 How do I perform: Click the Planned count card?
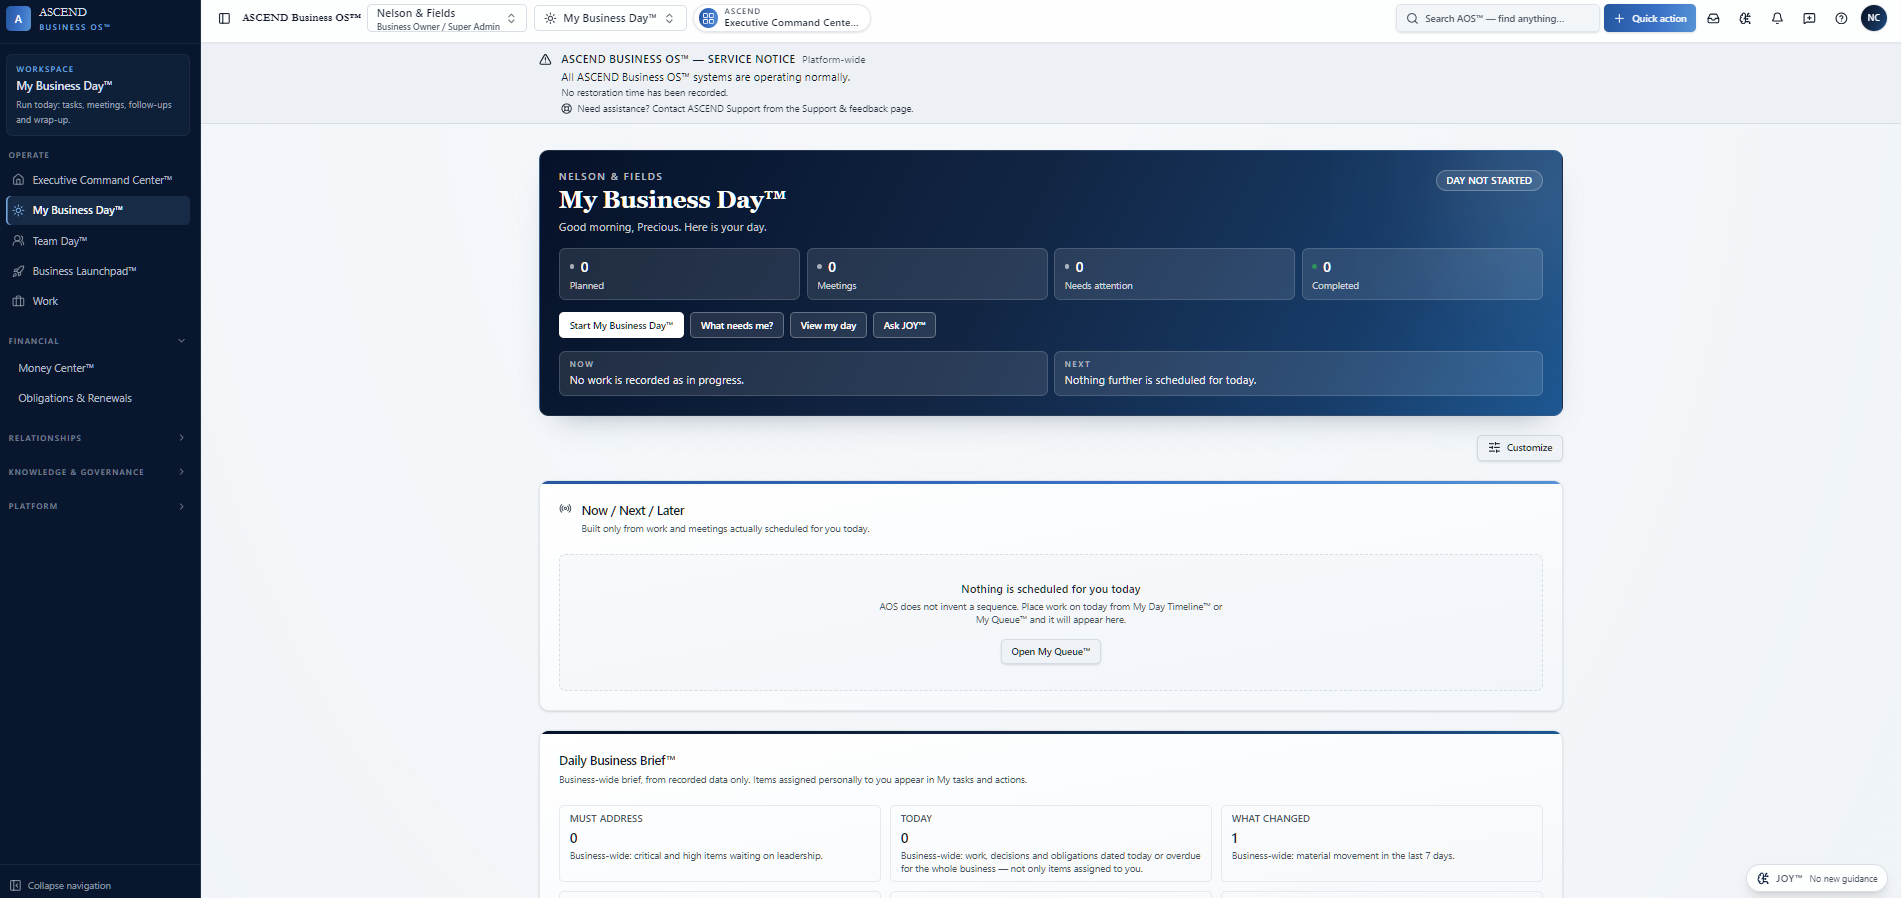point(679,274)
